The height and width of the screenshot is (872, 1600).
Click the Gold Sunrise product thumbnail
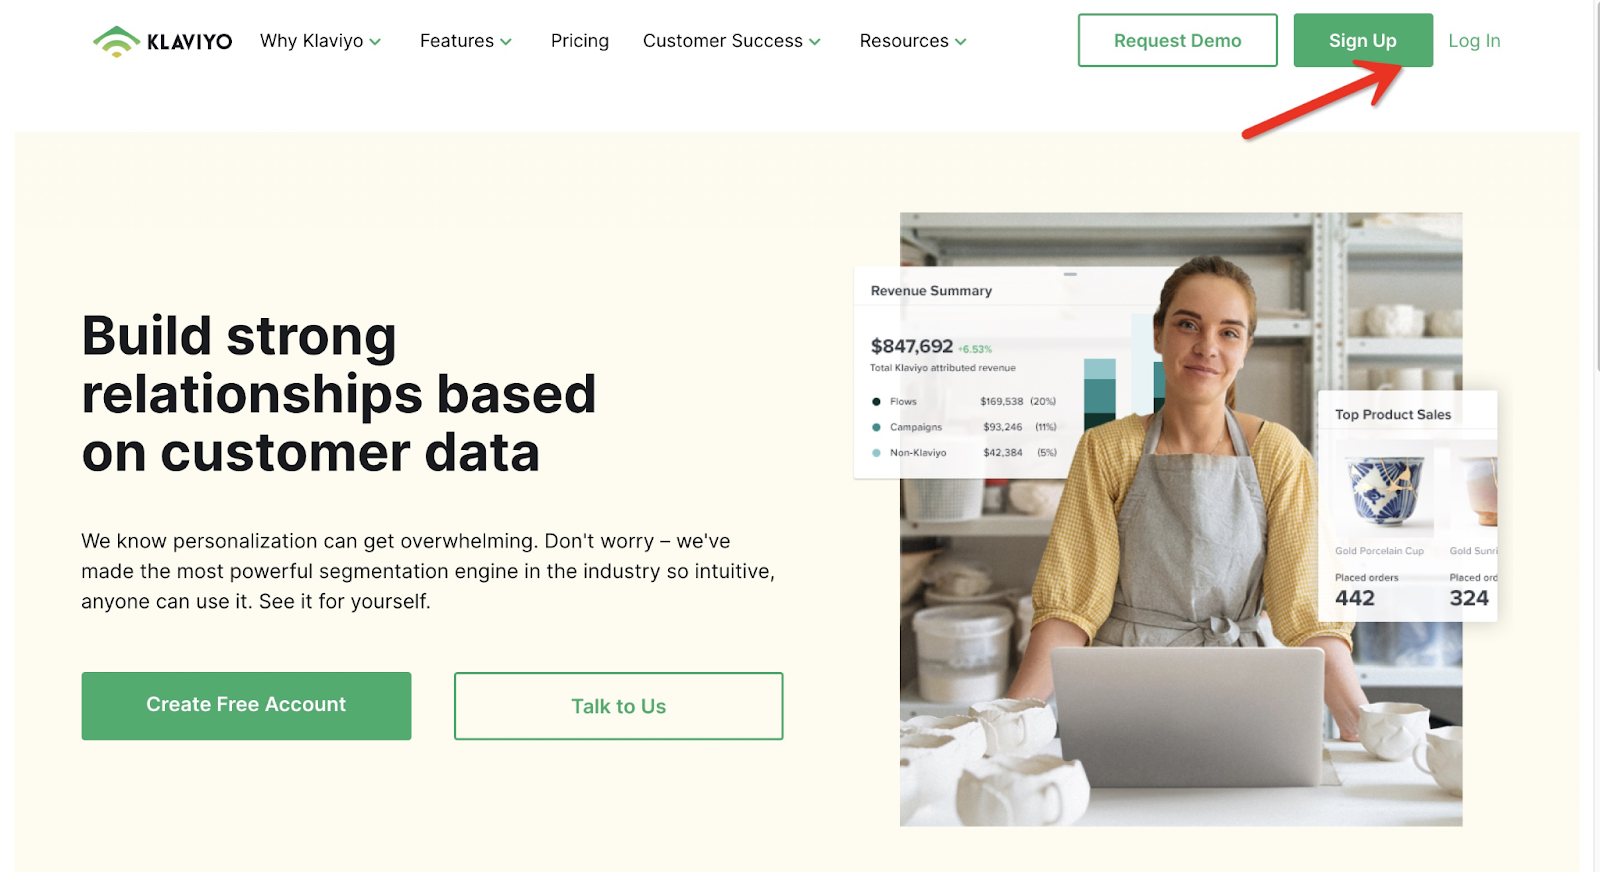(1474, 490)
